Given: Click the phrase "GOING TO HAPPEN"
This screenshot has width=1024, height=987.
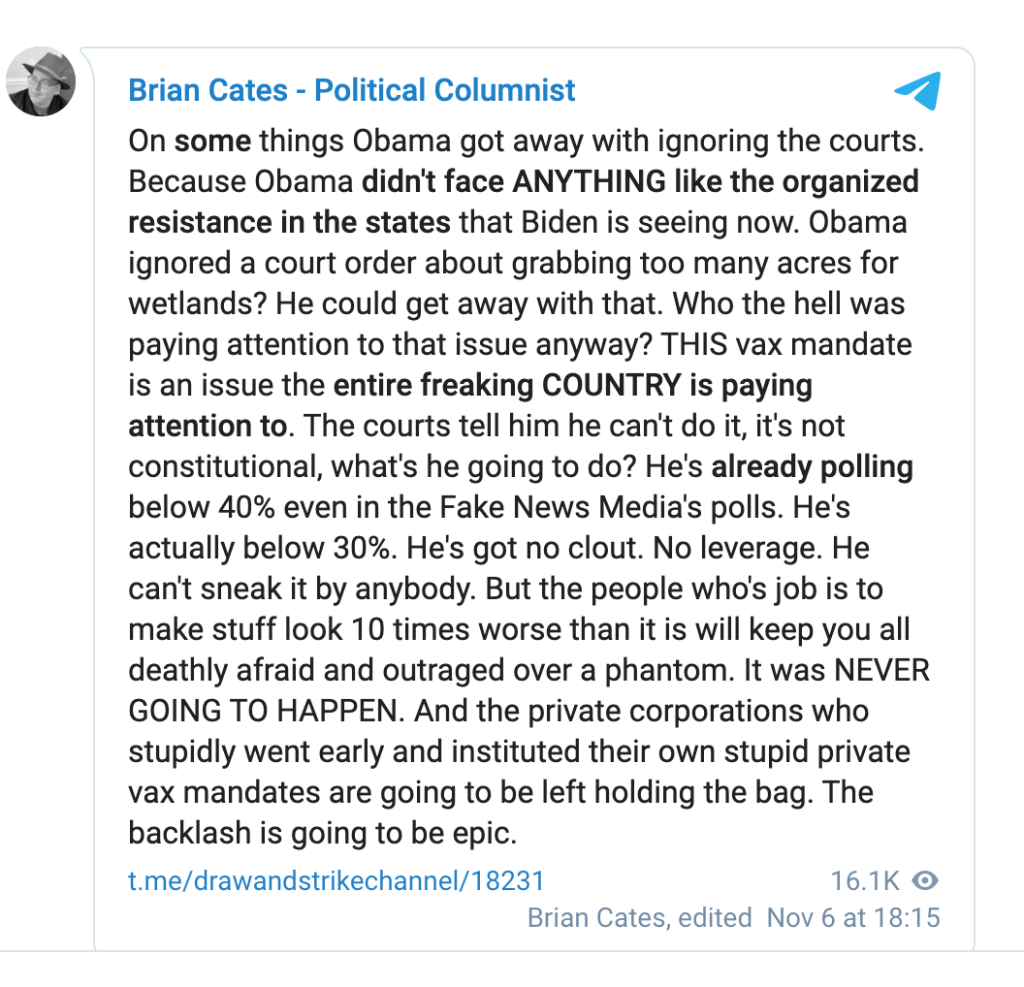Looking at the screenshot, I should click(263, 711).
